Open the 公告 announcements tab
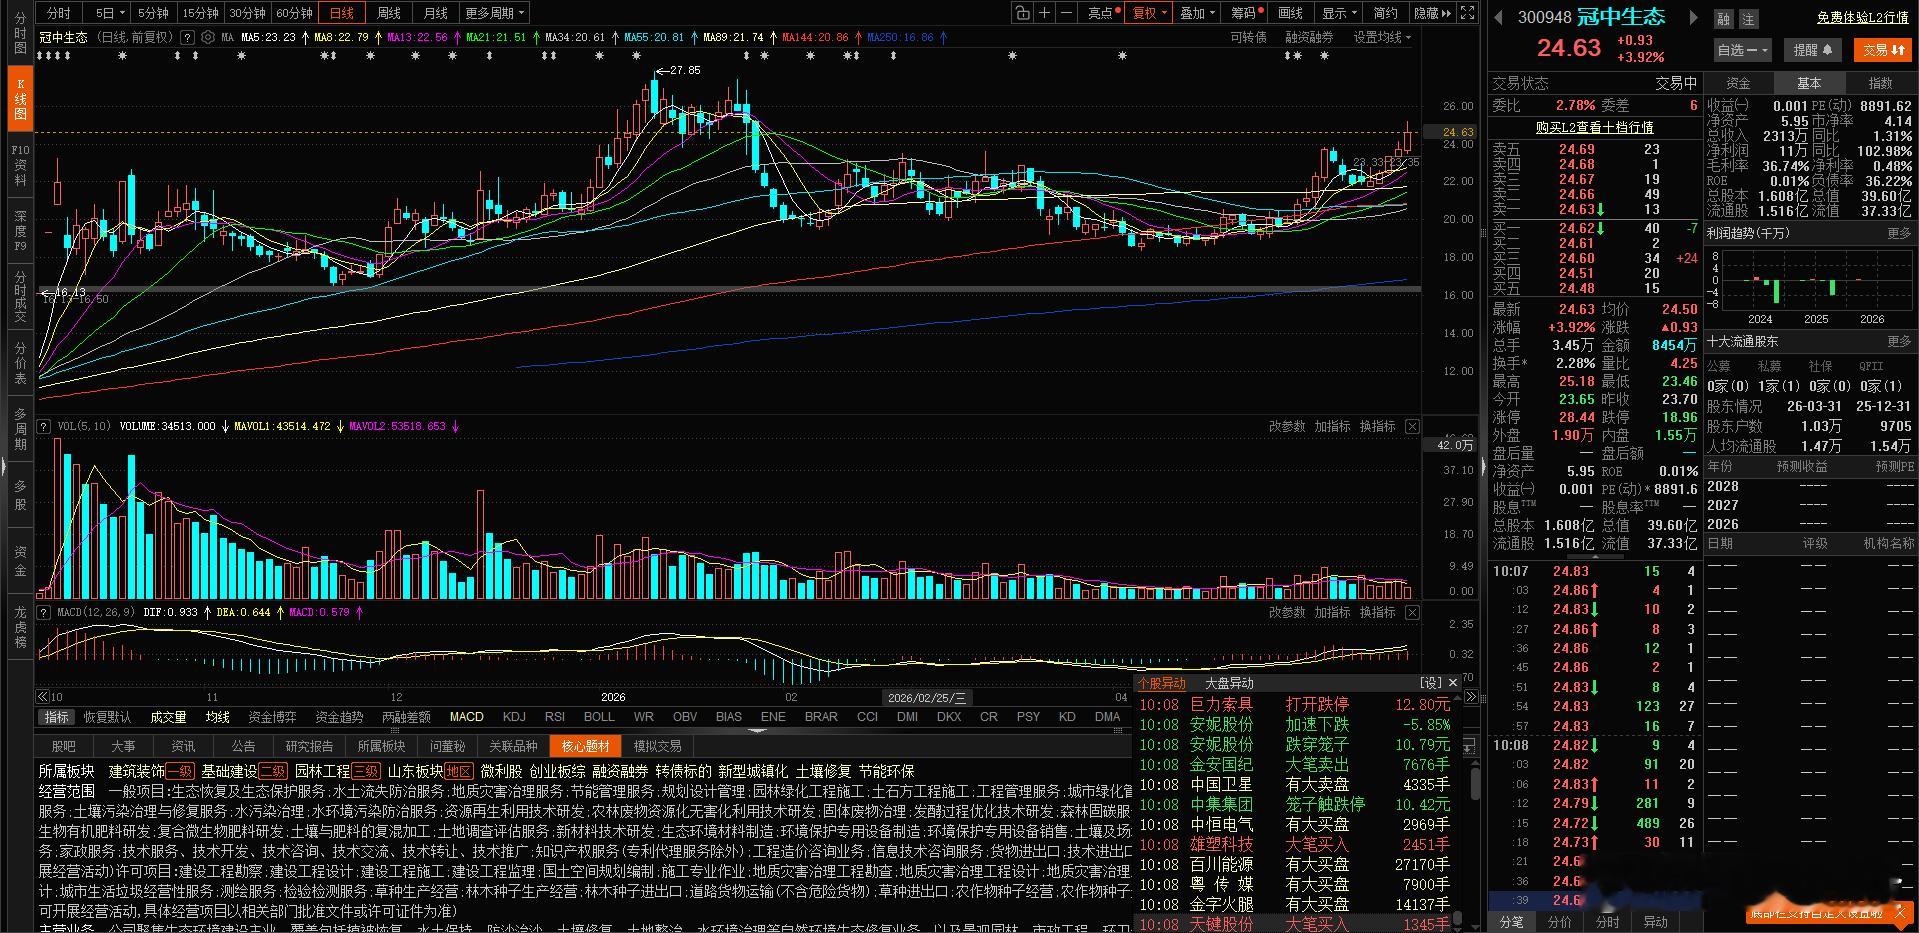This screenshot has width=1919, height=933. click(x=243, y=746)
